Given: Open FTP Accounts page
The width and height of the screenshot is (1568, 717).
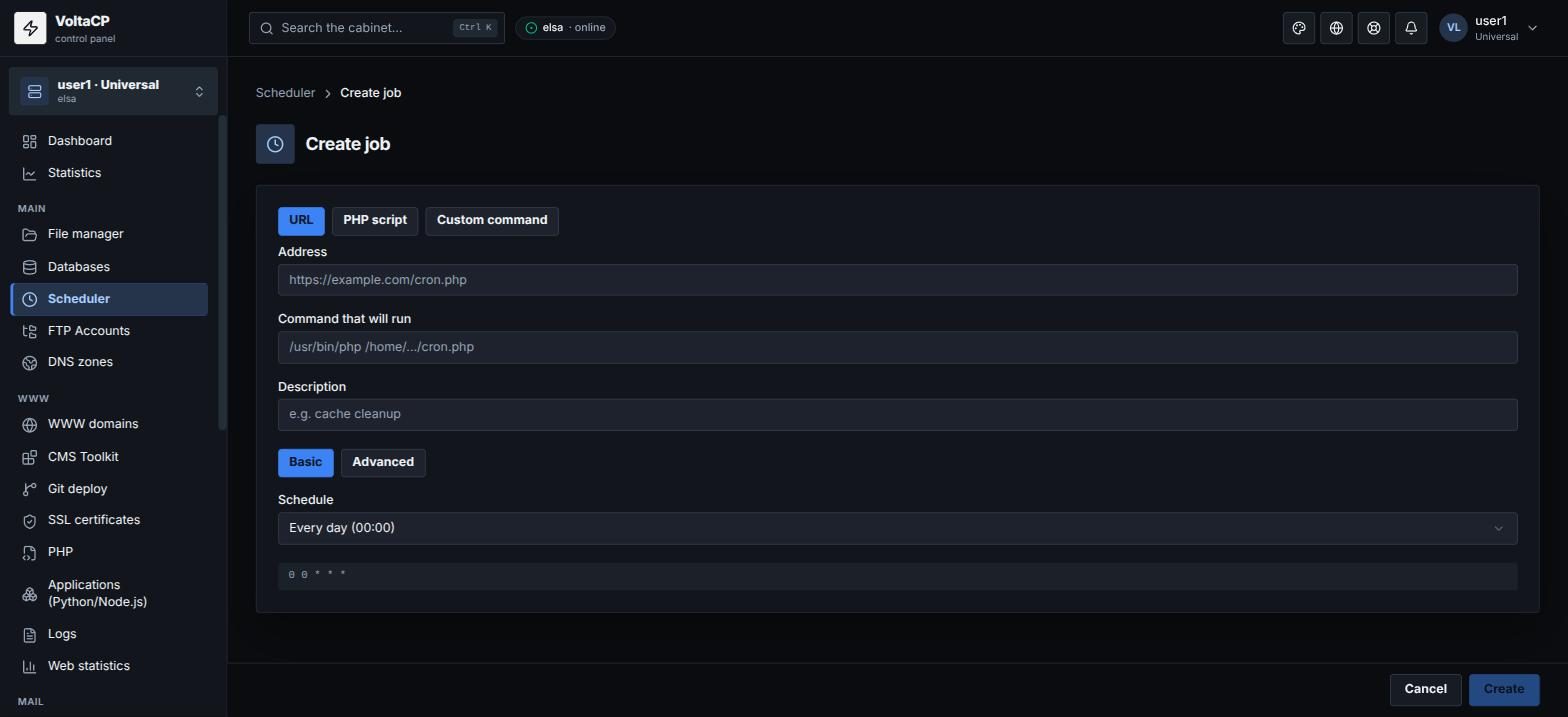Looking at the screenshot, I should click(109, 331).
